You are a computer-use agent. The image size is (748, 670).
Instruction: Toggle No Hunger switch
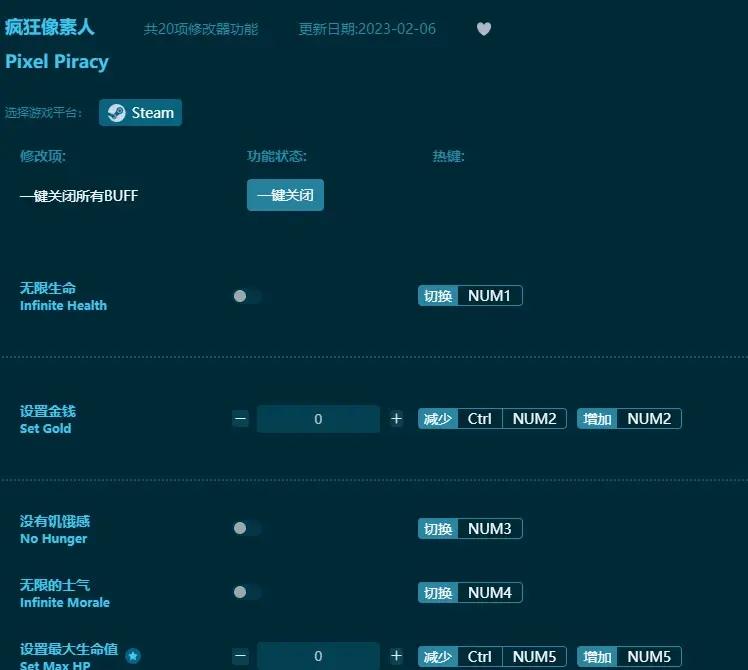pyautogui.click(x=247, y=528)
